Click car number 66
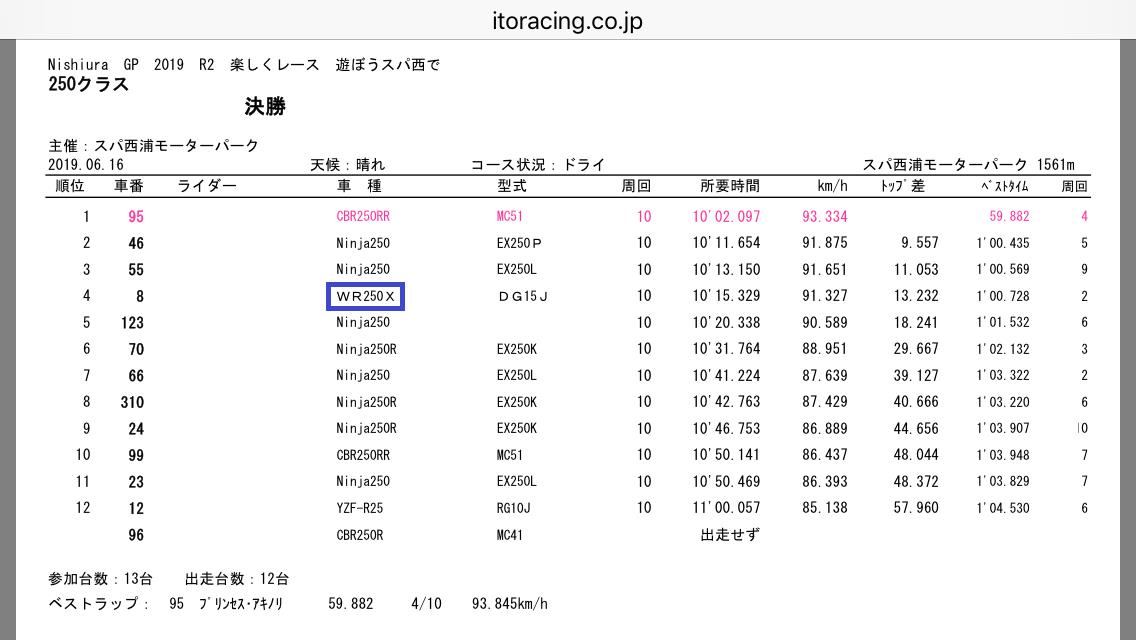The height and width of the screenshot is (640, 1136). 135,376
